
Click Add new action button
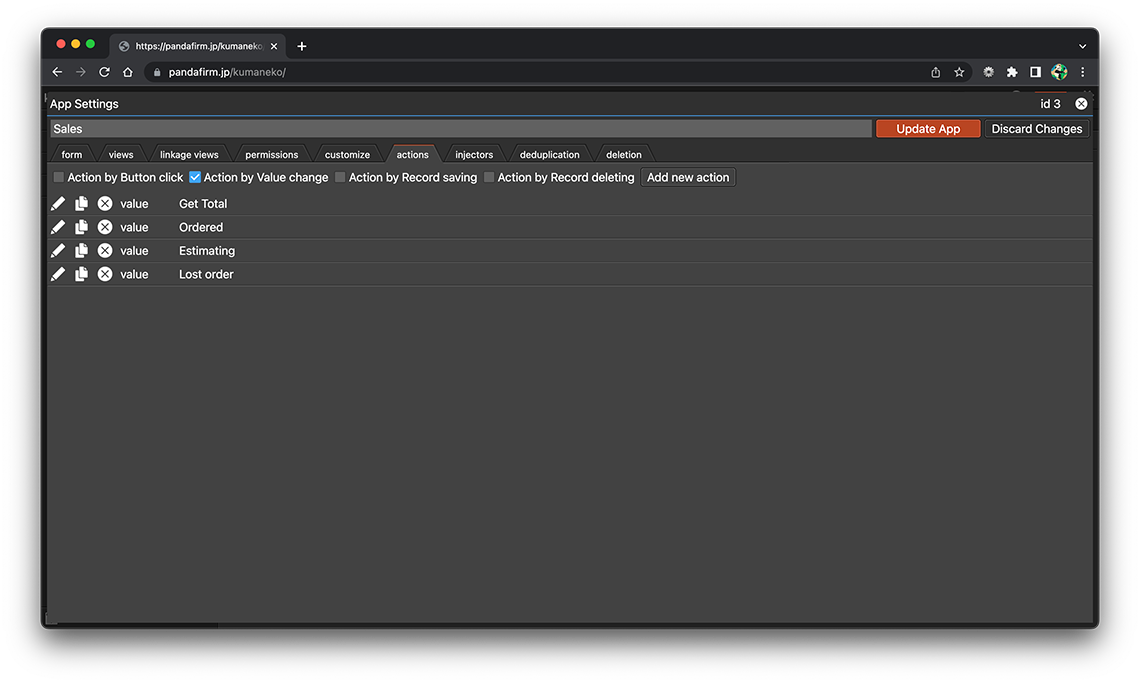click(x=688, y=177)
